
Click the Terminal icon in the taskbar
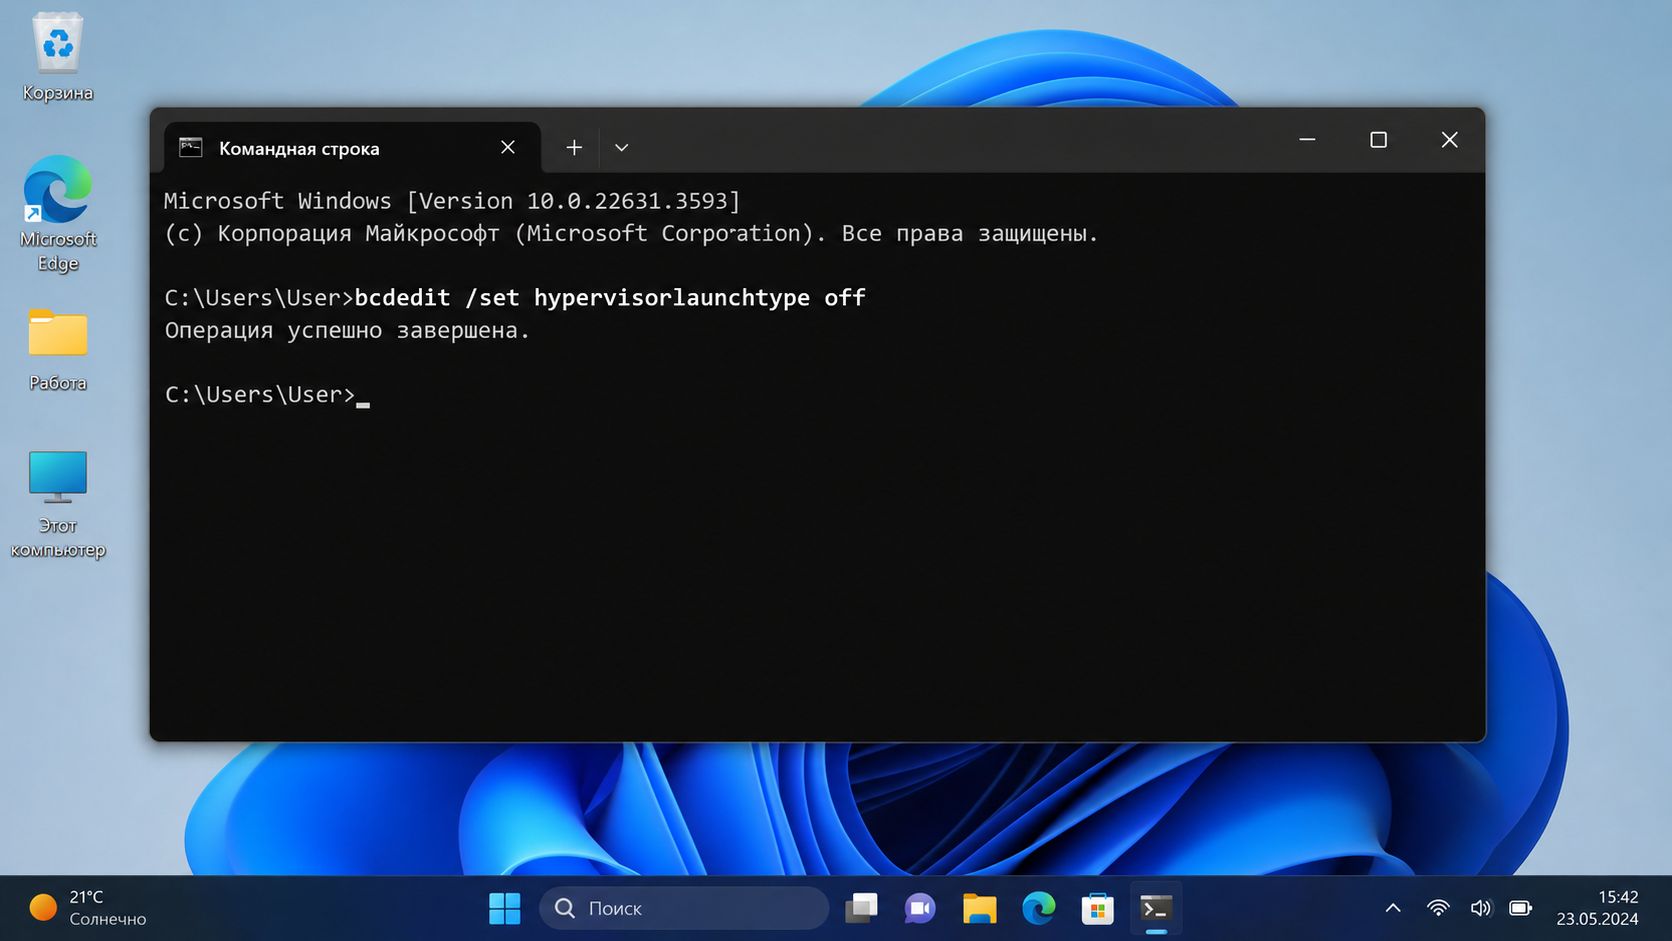[x=1156, y=908]
